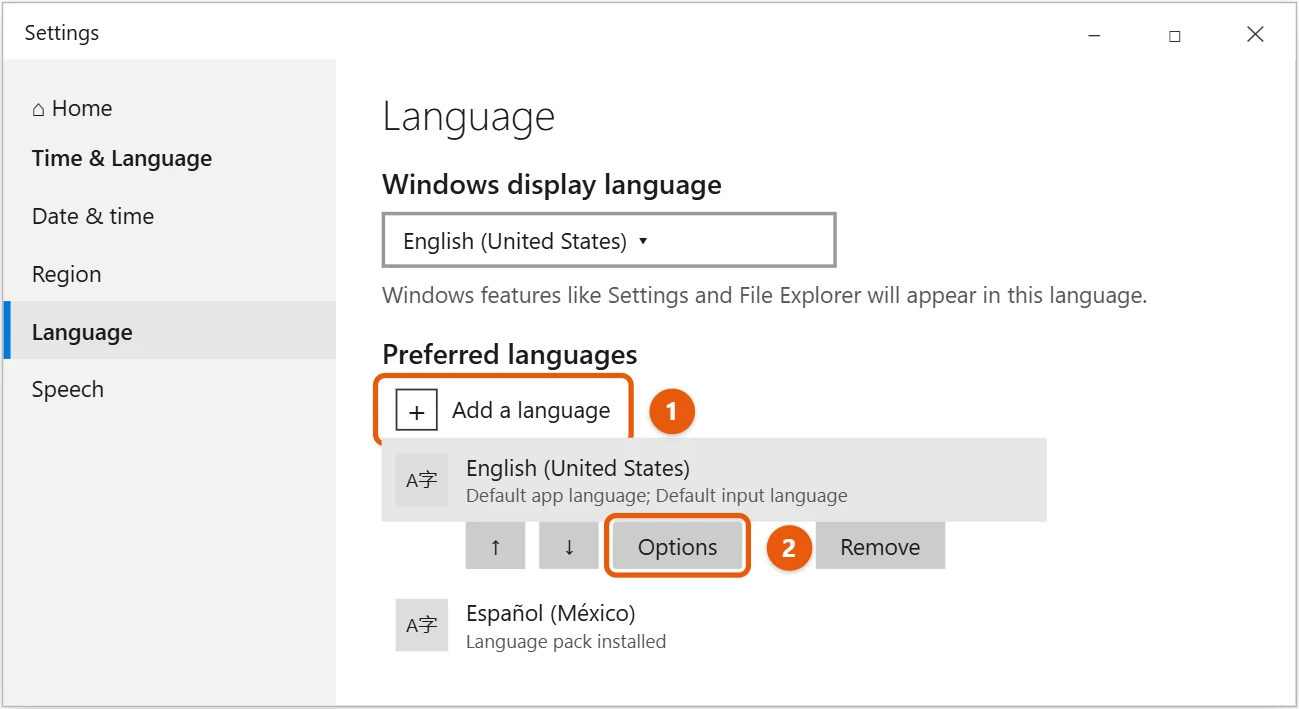This screenshot has width=1299, height=709.
Task: Click the Windows display language heading
Action: 552,185
